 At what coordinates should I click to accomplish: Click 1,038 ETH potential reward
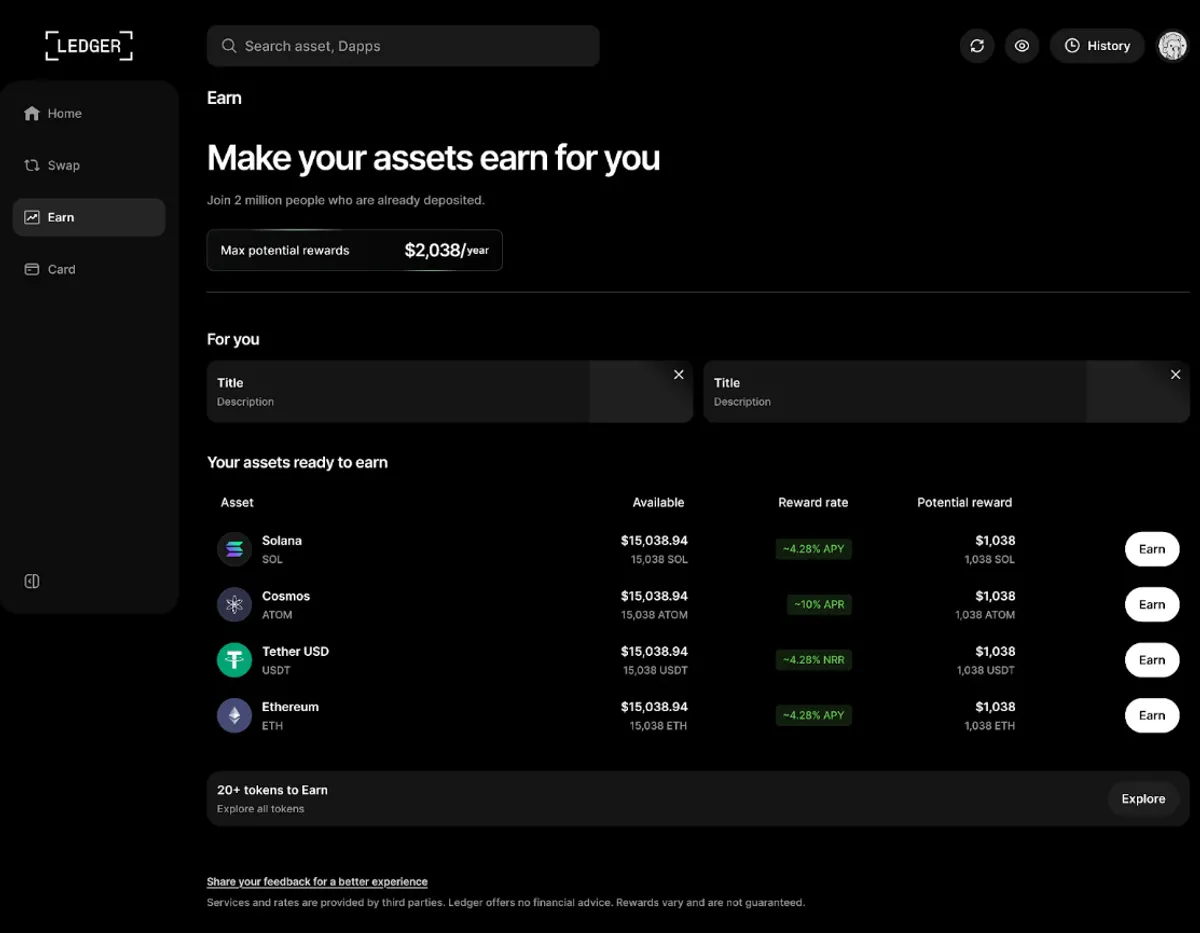point(989,726)
